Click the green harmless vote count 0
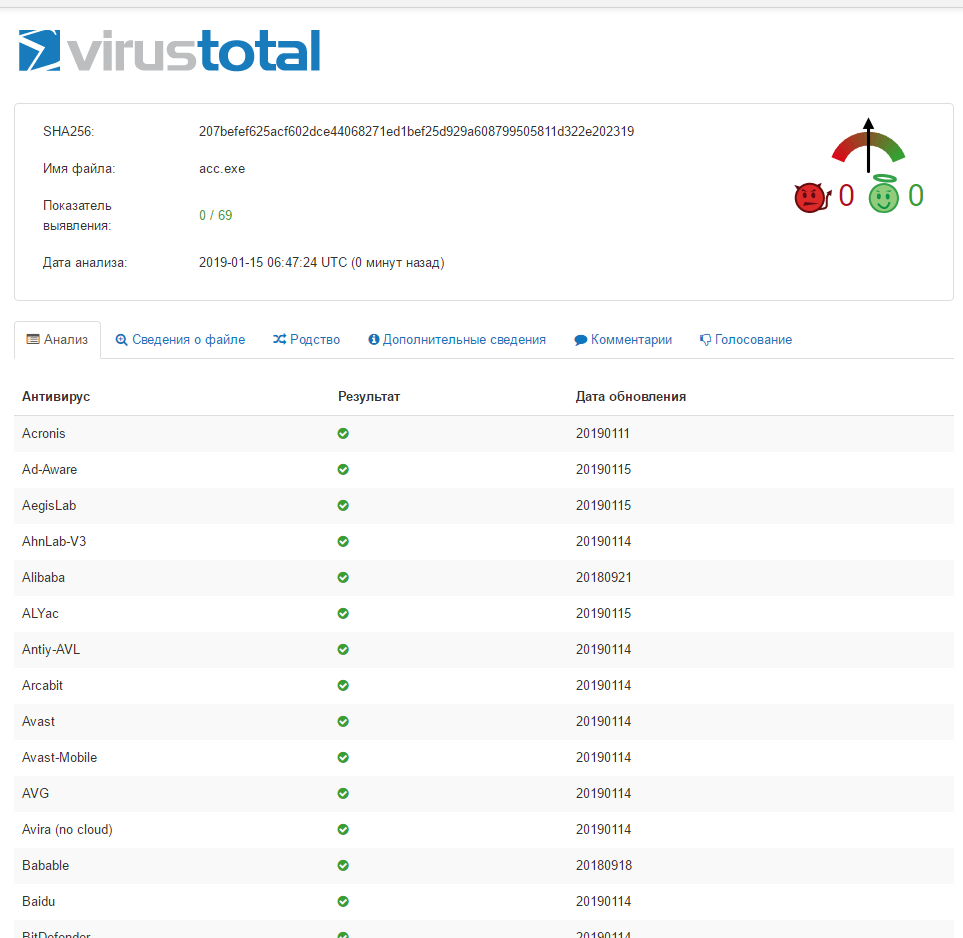The height and width of the screenshot is (938, 963). [x=916, y=196]
